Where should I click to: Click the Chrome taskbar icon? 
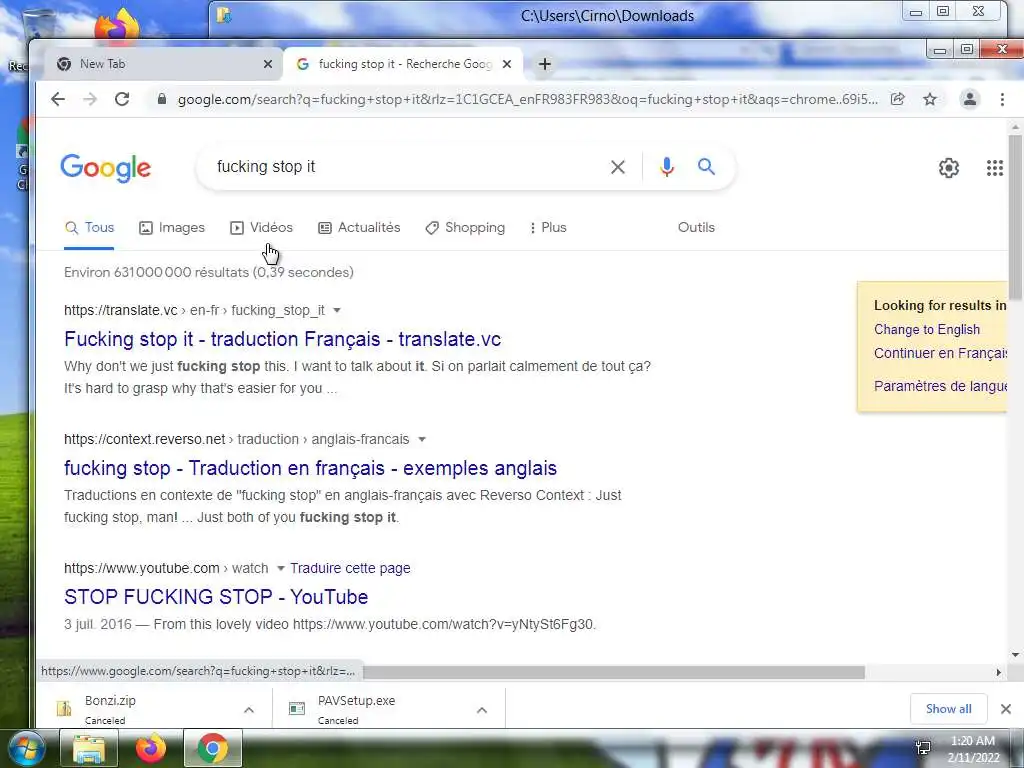213,748
